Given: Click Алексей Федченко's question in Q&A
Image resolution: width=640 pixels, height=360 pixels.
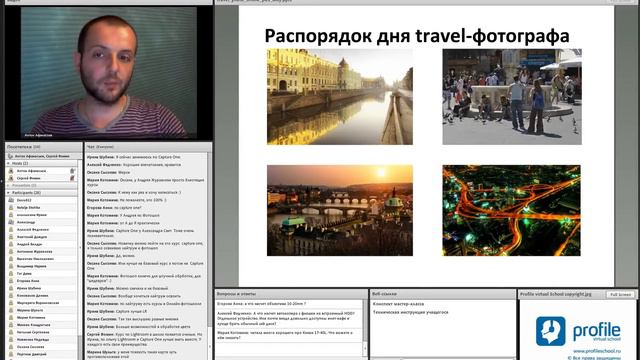Looking at the screenshot, I should tap(287, 318).
